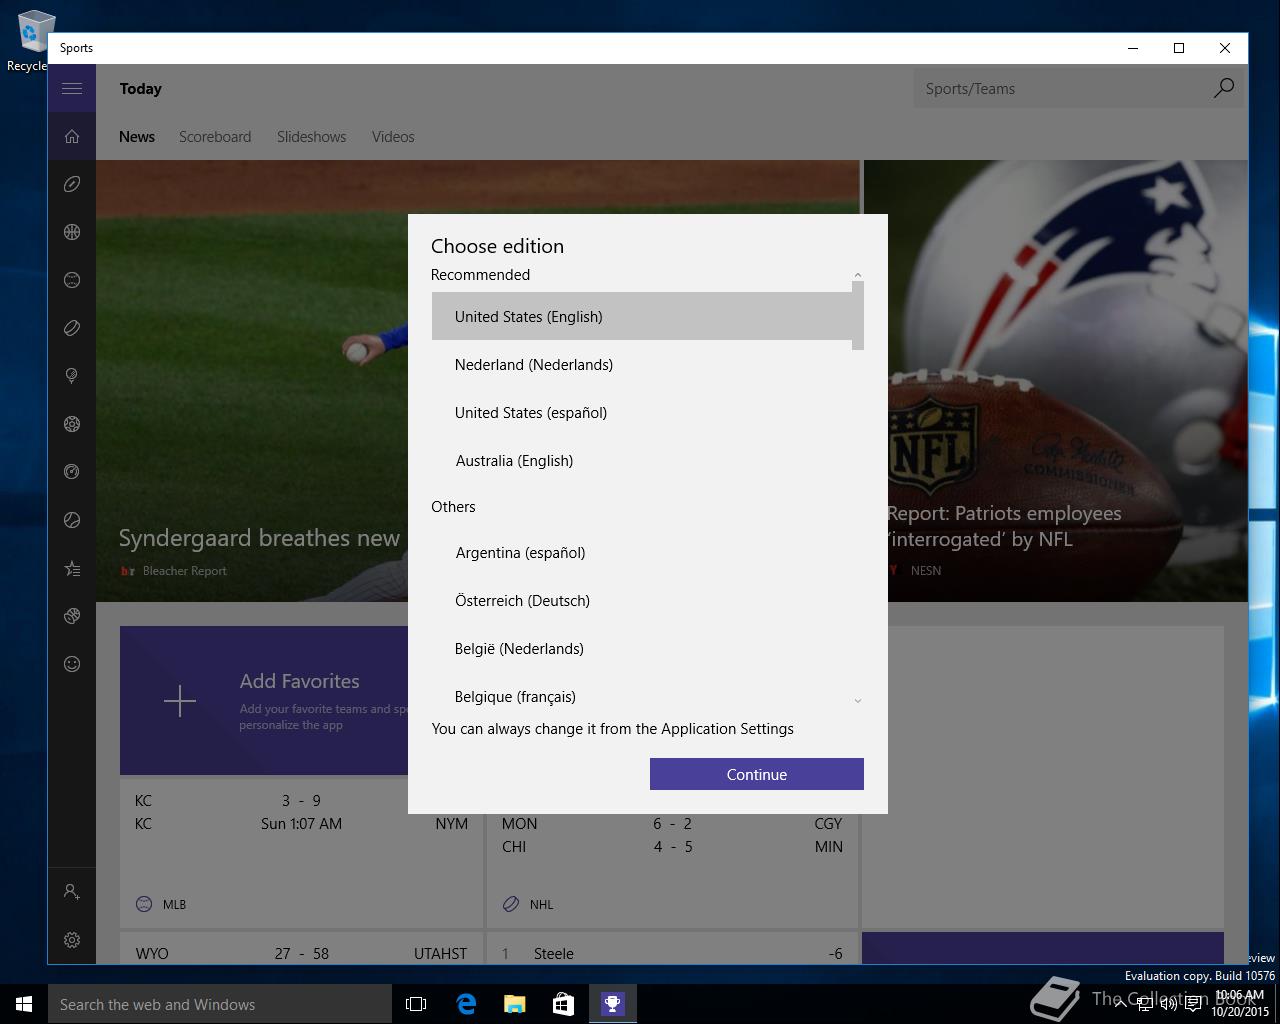Open the account sign-in icon
This screenshot has height=1024, width=1280.
(72, 891)
